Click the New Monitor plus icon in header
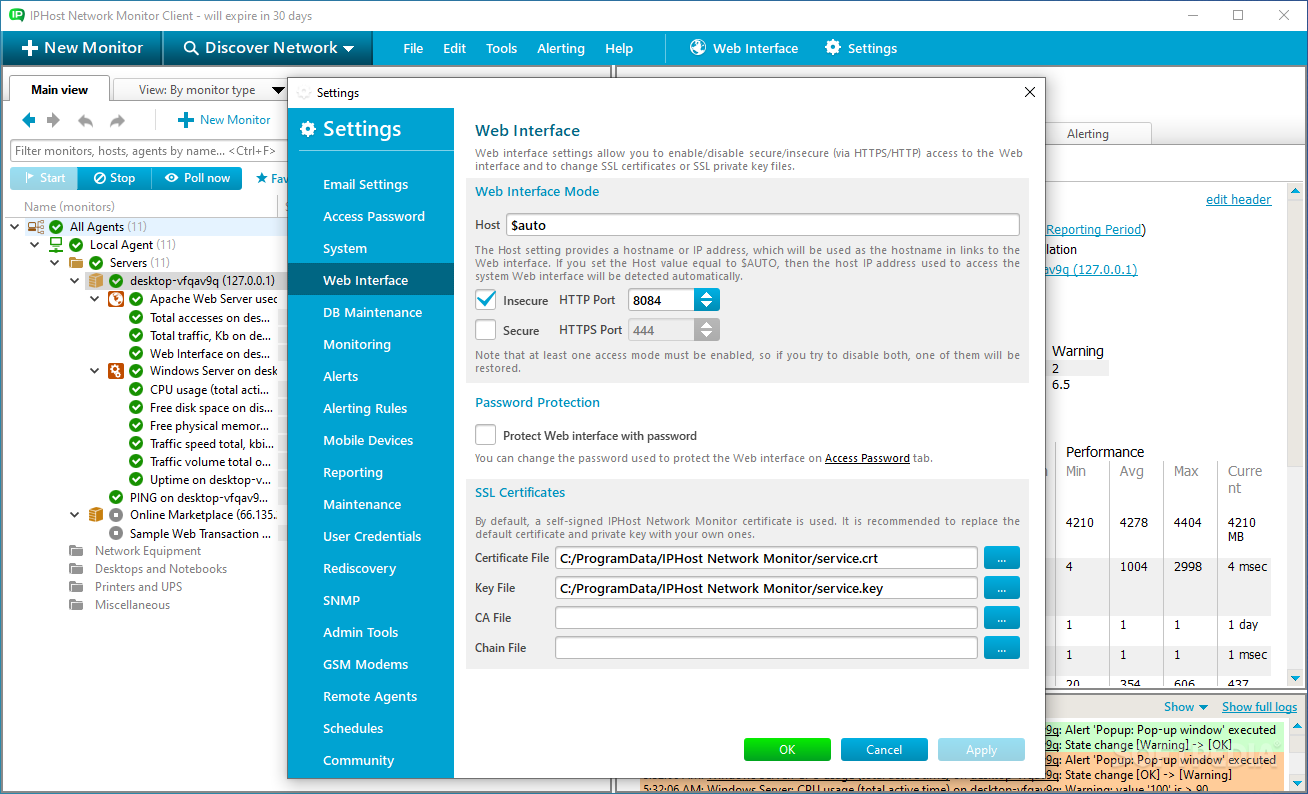The width and height of the screenshot is (1308, 794). (30, 48)
